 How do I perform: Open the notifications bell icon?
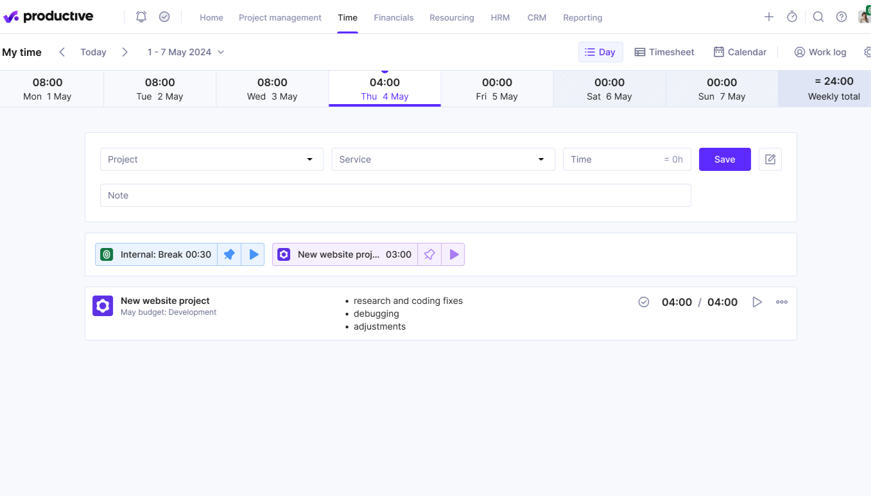click(x=141, y=17)
